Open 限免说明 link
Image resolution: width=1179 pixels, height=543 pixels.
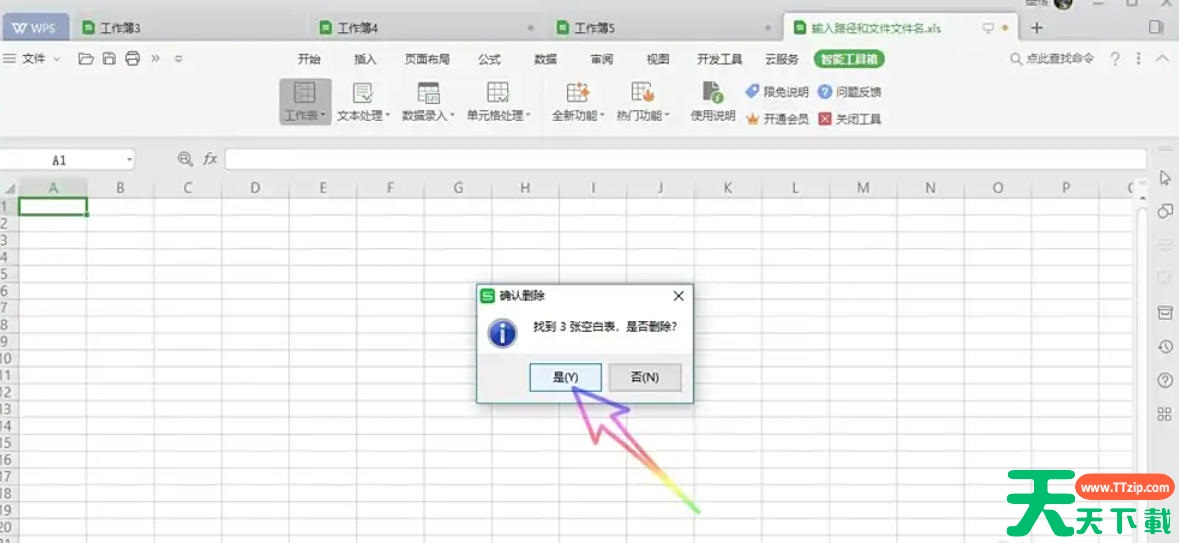click(777, 92)
